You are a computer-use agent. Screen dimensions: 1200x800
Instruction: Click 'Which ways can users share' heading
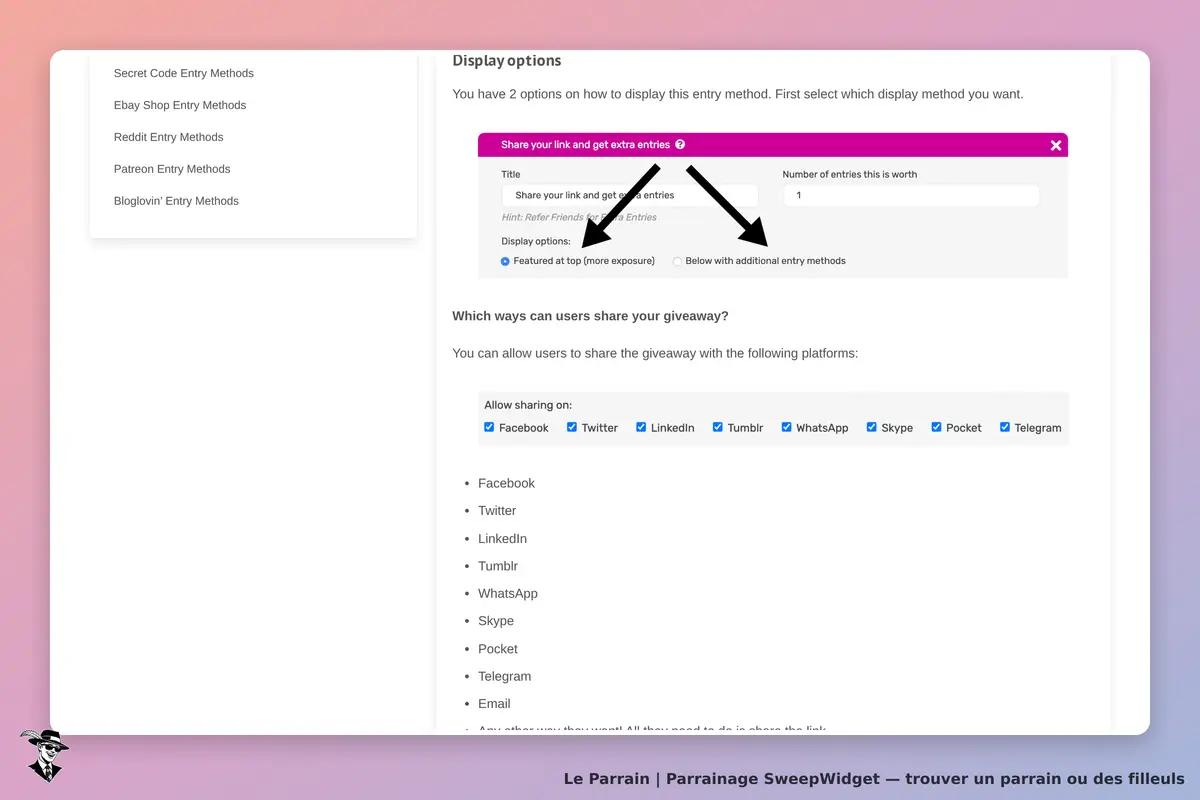(590, 316)
